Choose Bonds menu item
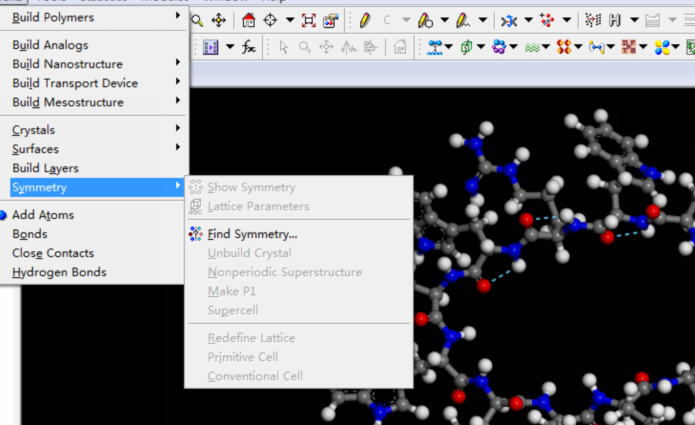695x425 pixels. pos(92,234)
